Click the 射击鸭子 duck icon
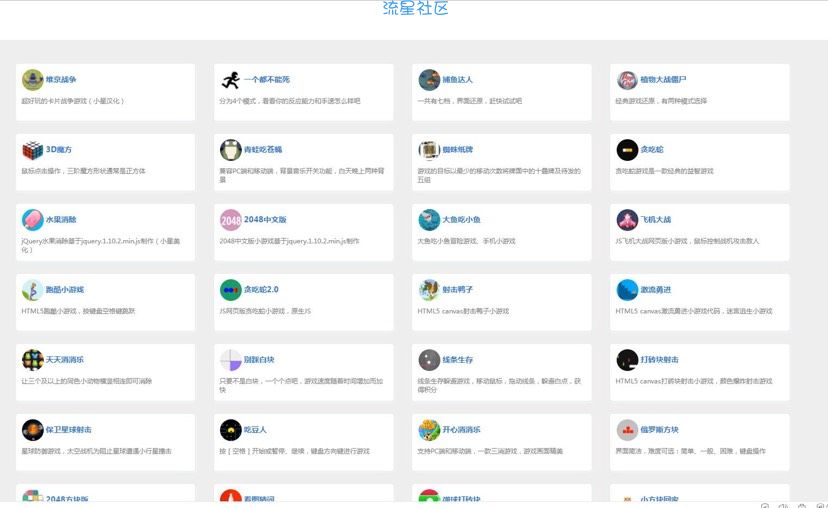828x508 pixels. click(429, 290)
